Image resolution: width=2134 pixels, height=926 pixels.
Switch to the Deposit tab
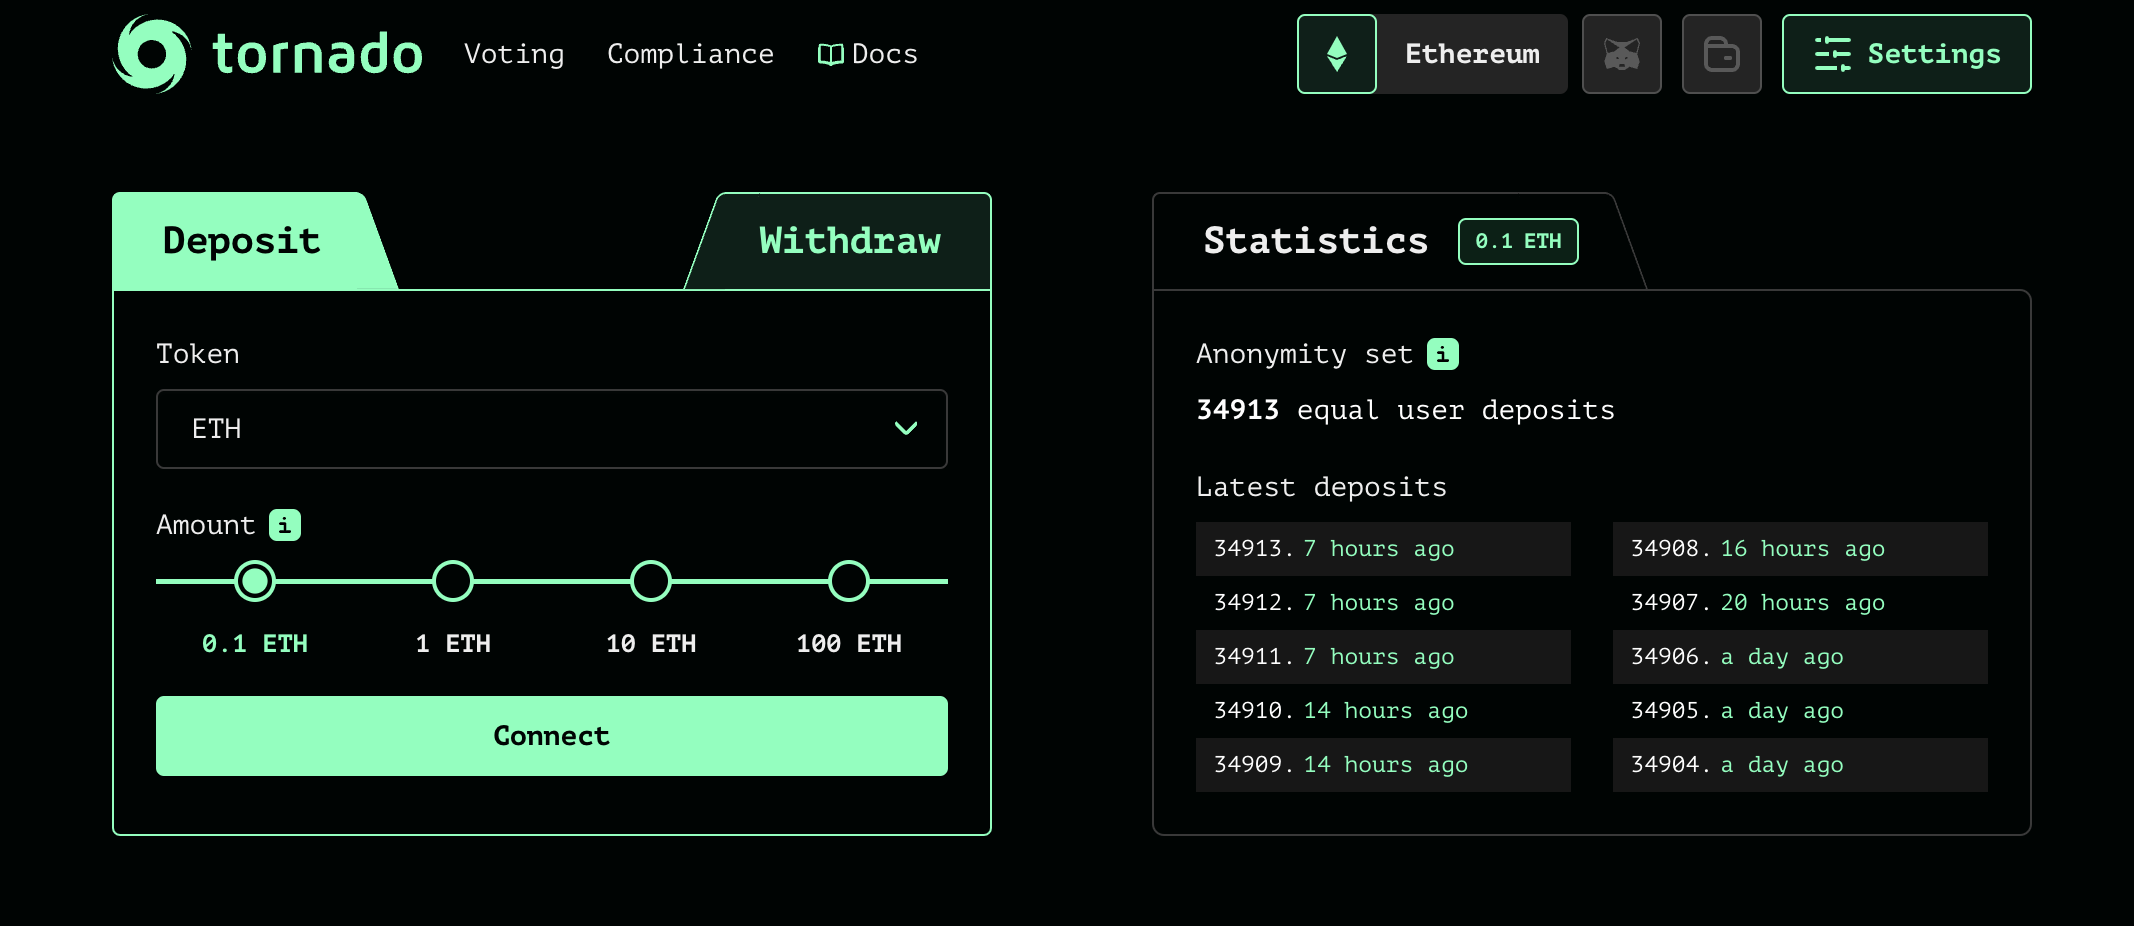[x=242, y=241]
